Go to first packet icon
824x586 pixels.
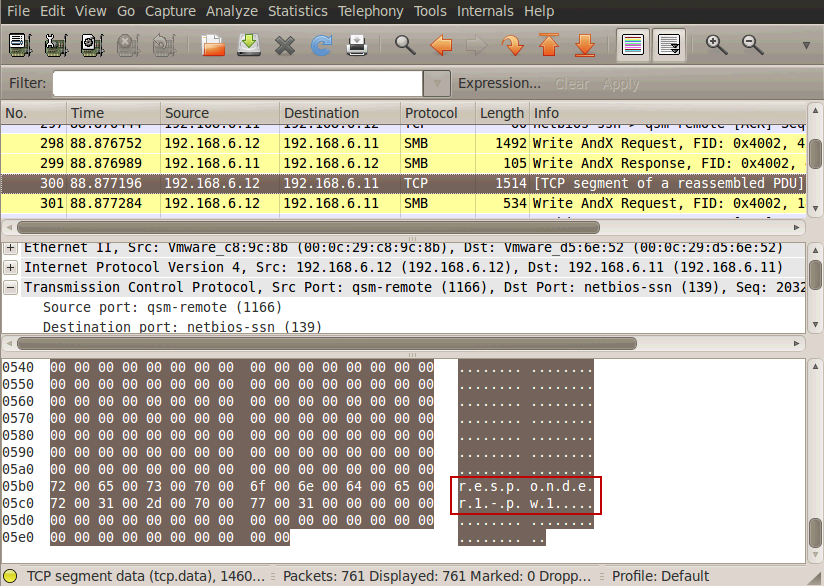[549, 45]
